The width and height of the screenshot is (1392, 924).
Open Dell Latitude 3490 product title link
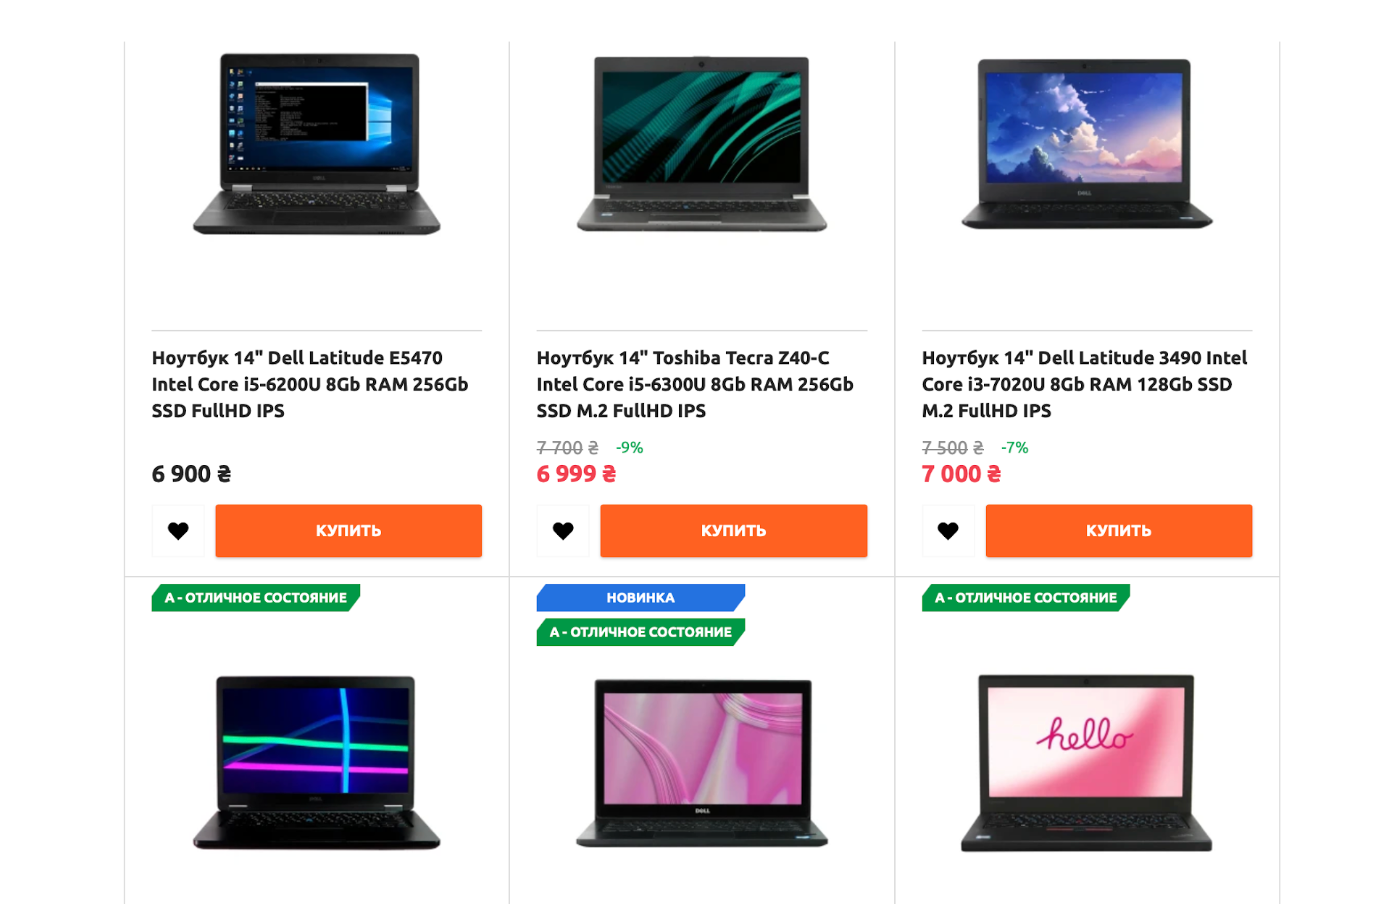[1085, 384]
